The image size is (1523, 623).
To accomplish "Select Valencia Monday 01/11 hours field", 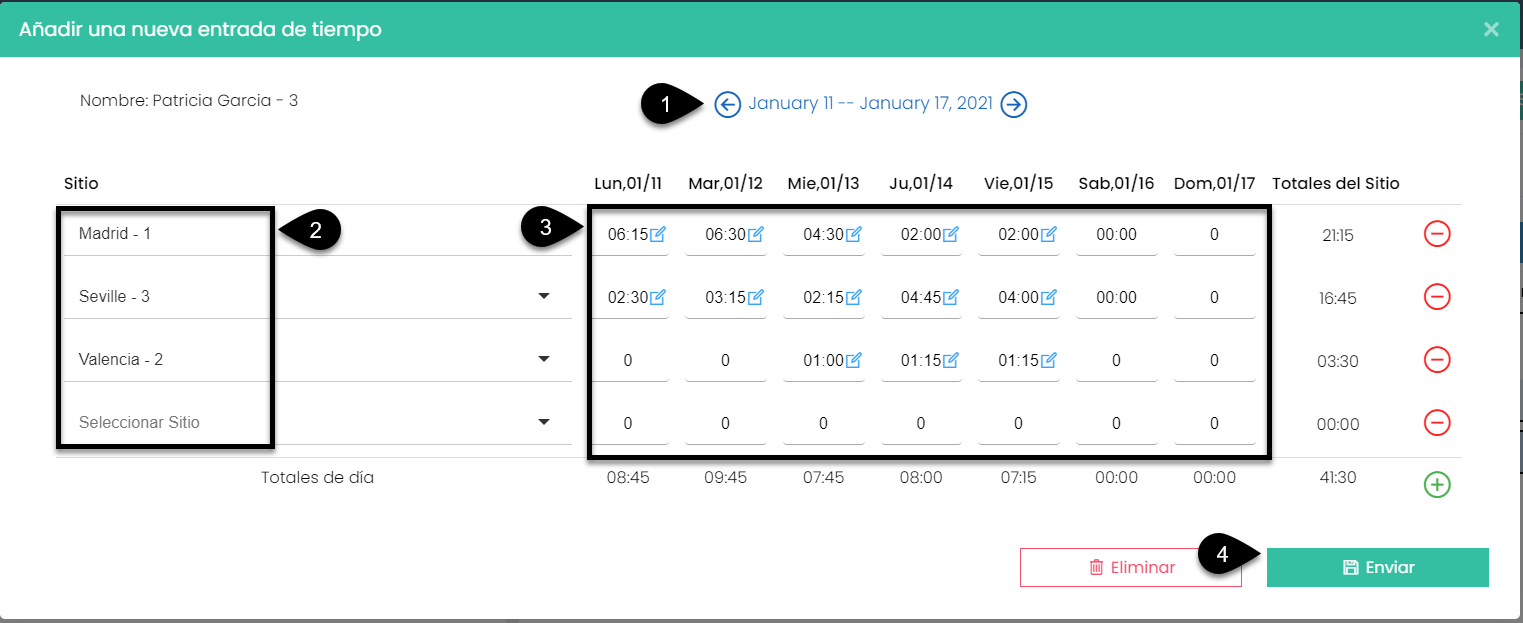I will pyautogui.click(x=628, y=361).
